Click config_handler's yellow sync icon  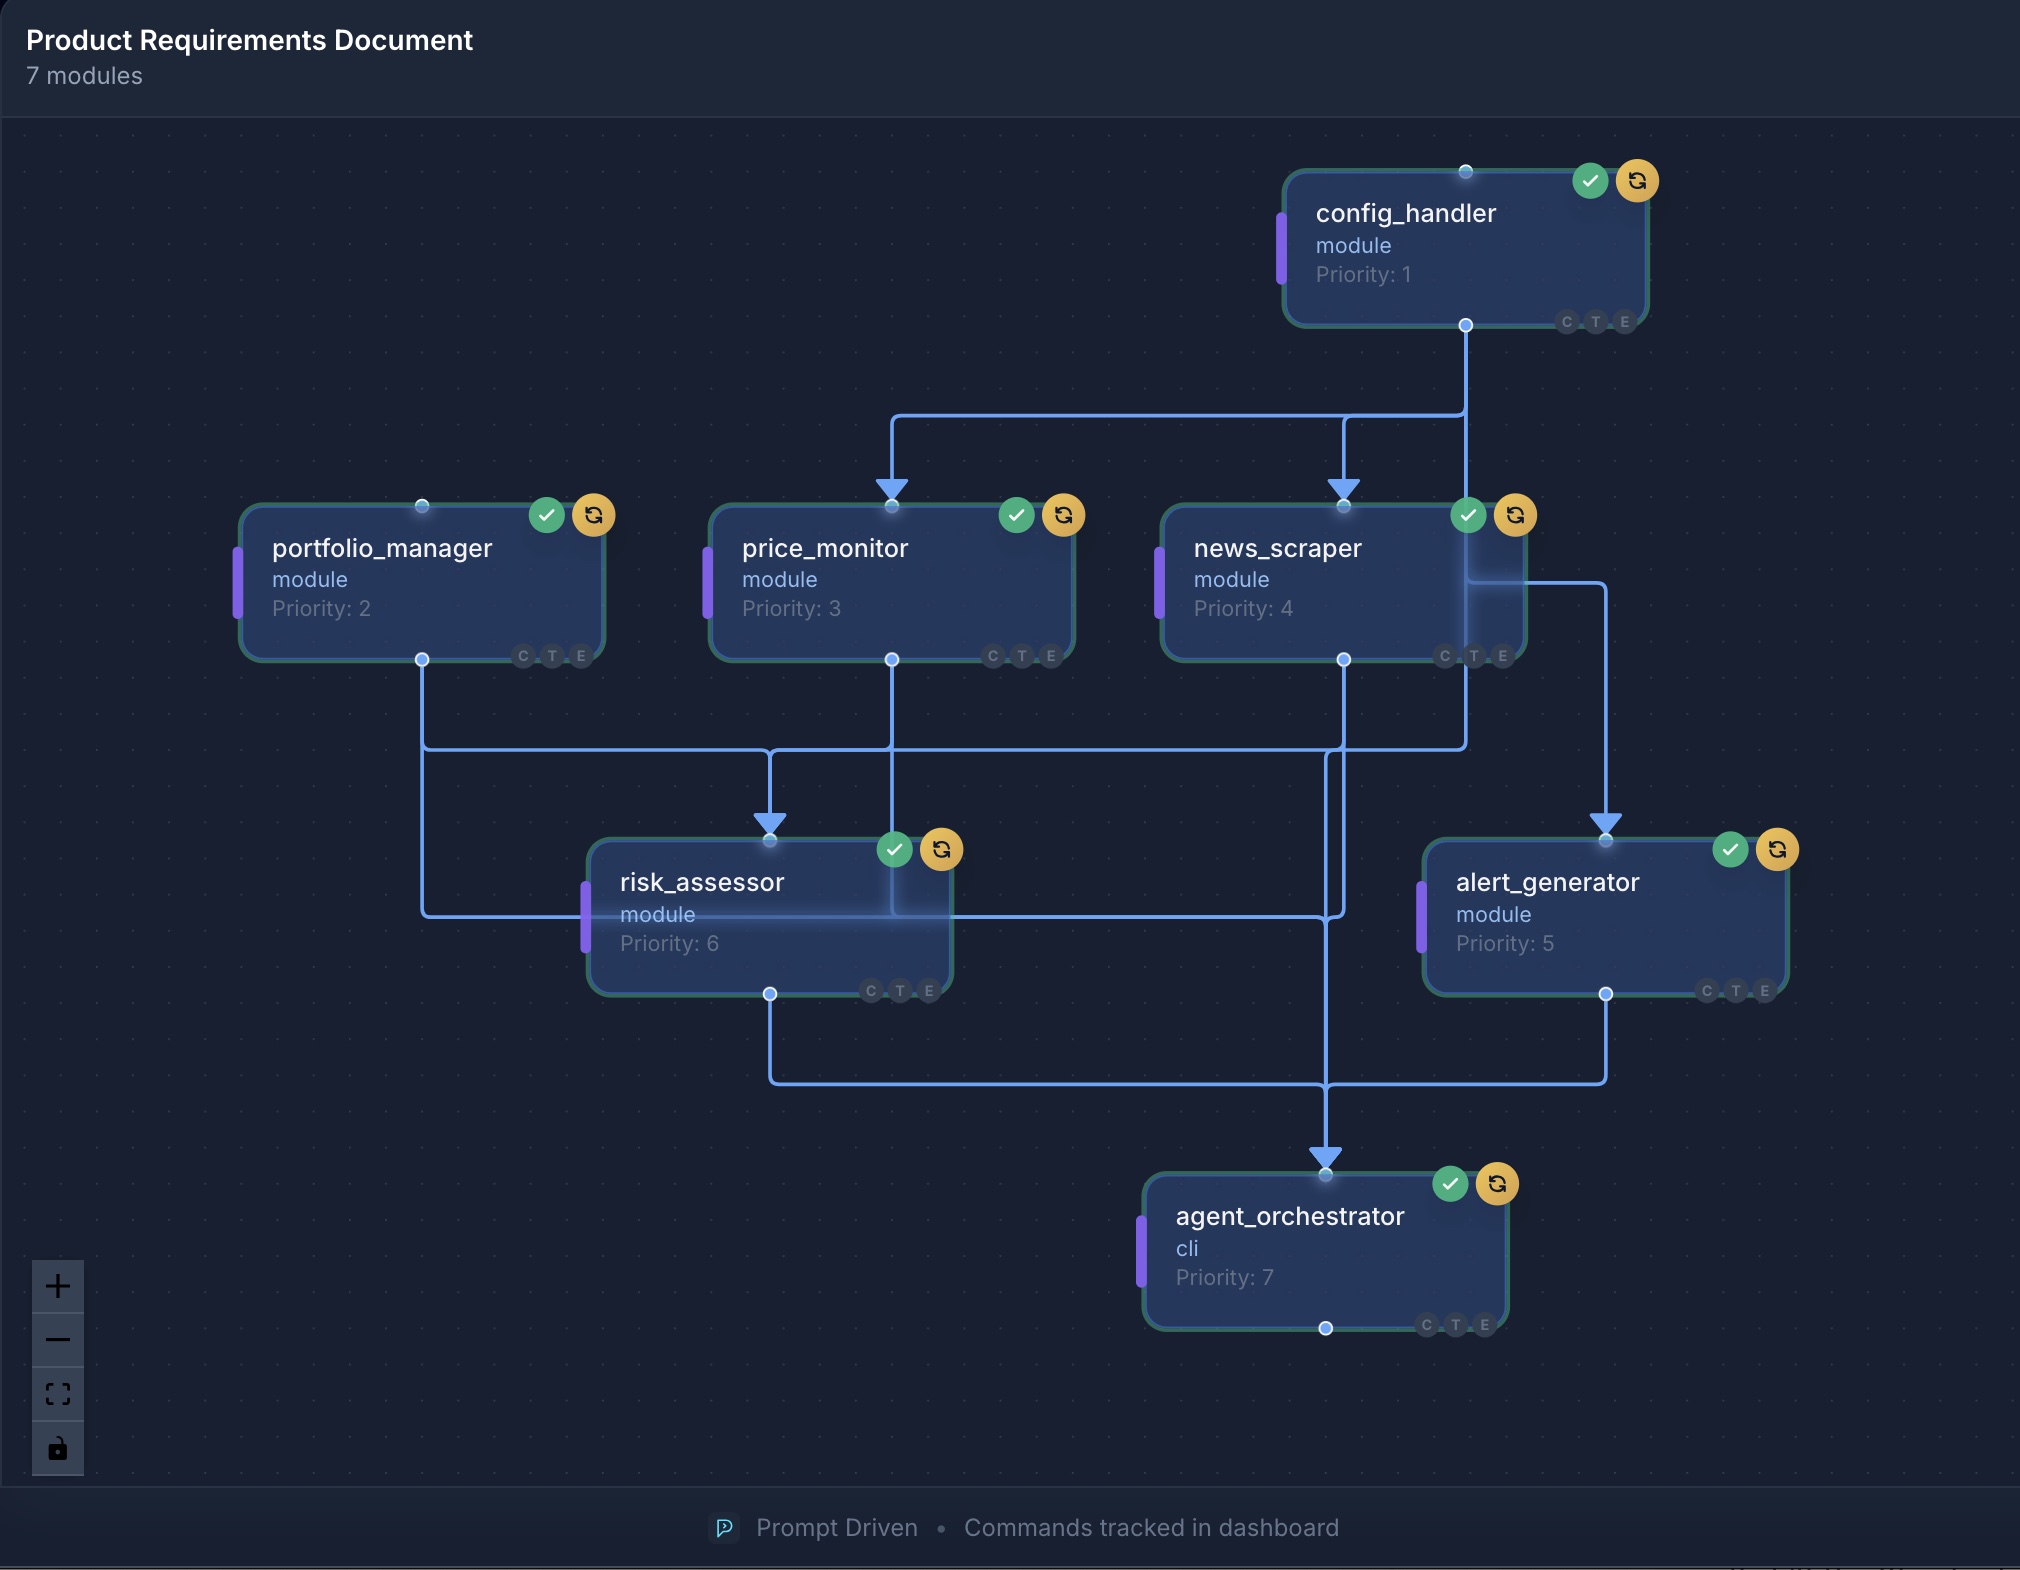click(1637, 181)
